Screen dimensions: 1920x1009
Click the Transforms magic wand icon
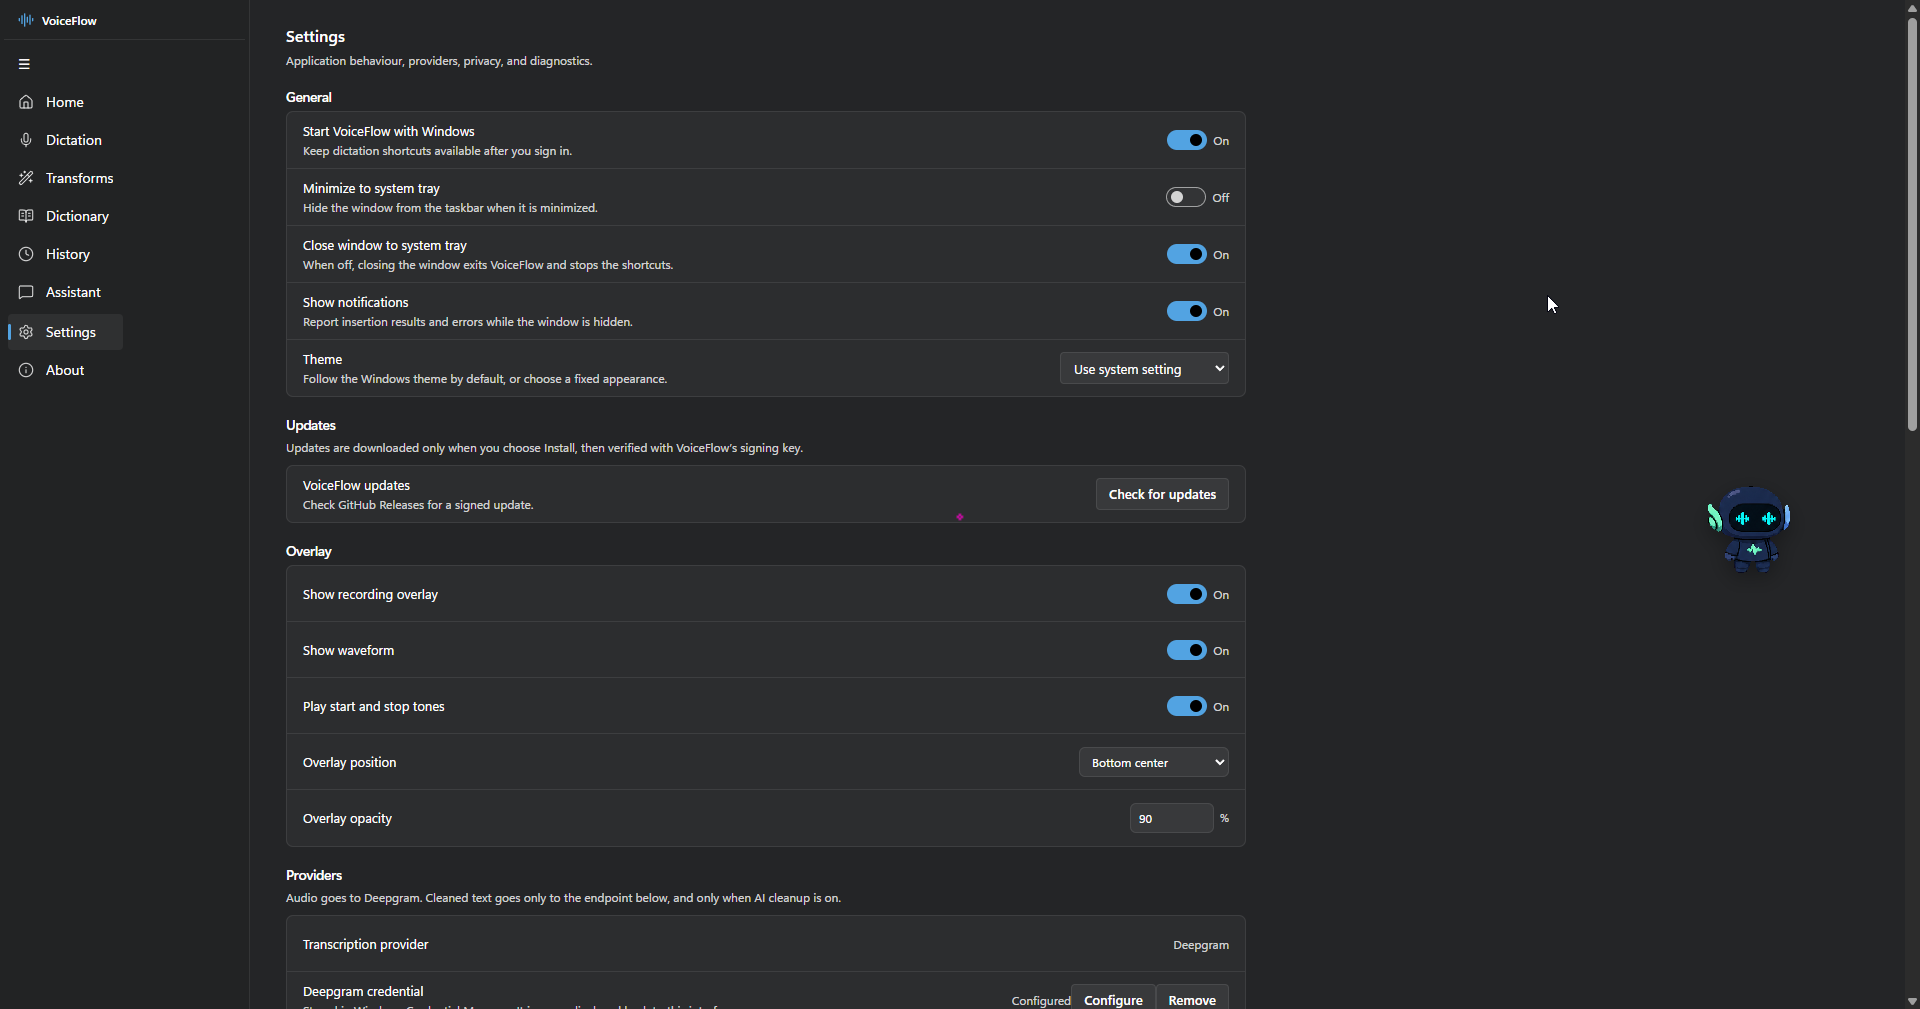26,178
